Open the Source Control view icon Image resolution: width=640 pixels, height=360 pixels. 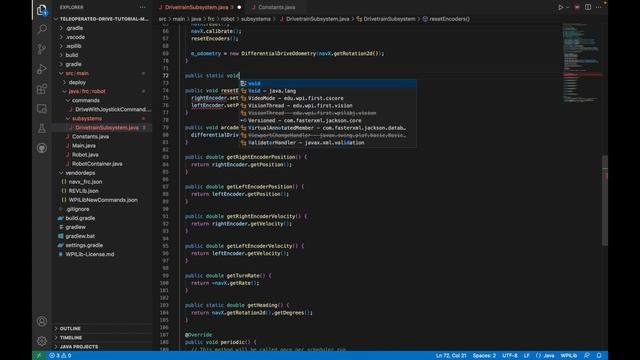[x=42, y=49]
